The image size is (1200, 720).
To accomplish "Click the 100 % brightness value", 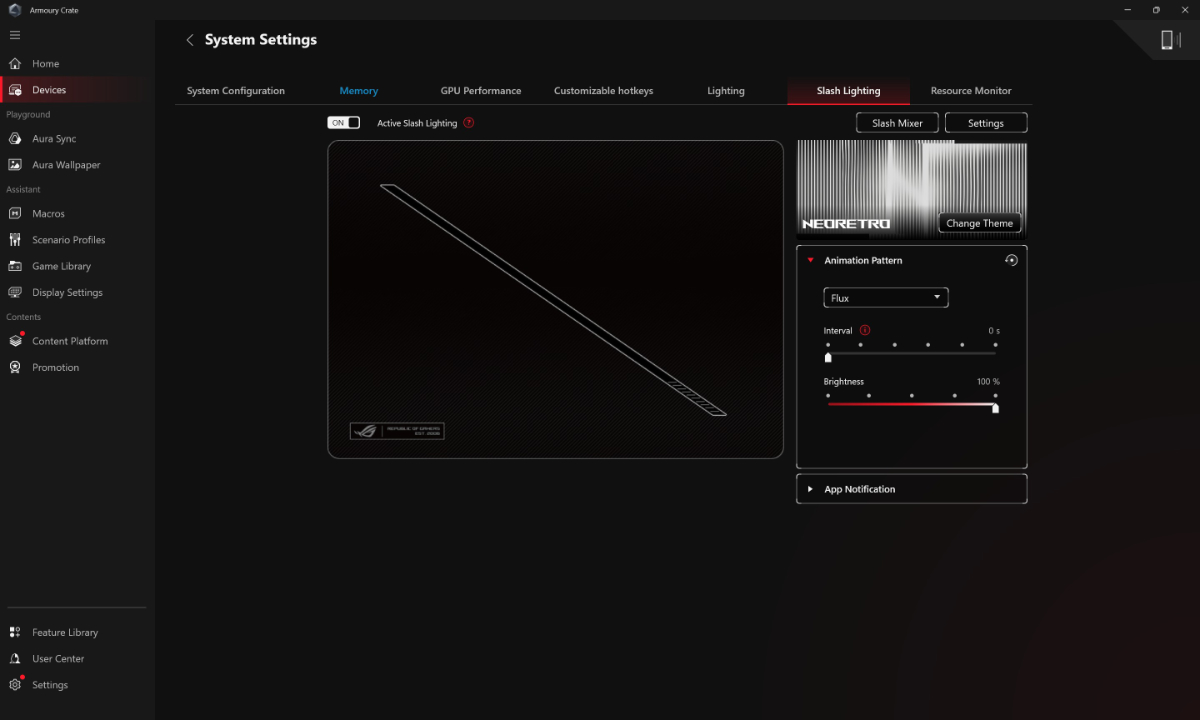I will [x=988, y=382].
